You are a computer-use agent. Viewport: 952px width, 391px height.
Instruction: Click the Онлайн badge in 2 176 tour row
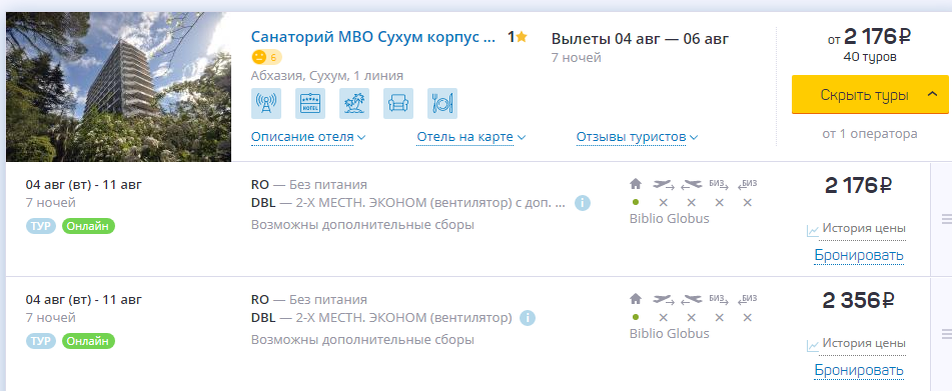[x=88, y=226]
